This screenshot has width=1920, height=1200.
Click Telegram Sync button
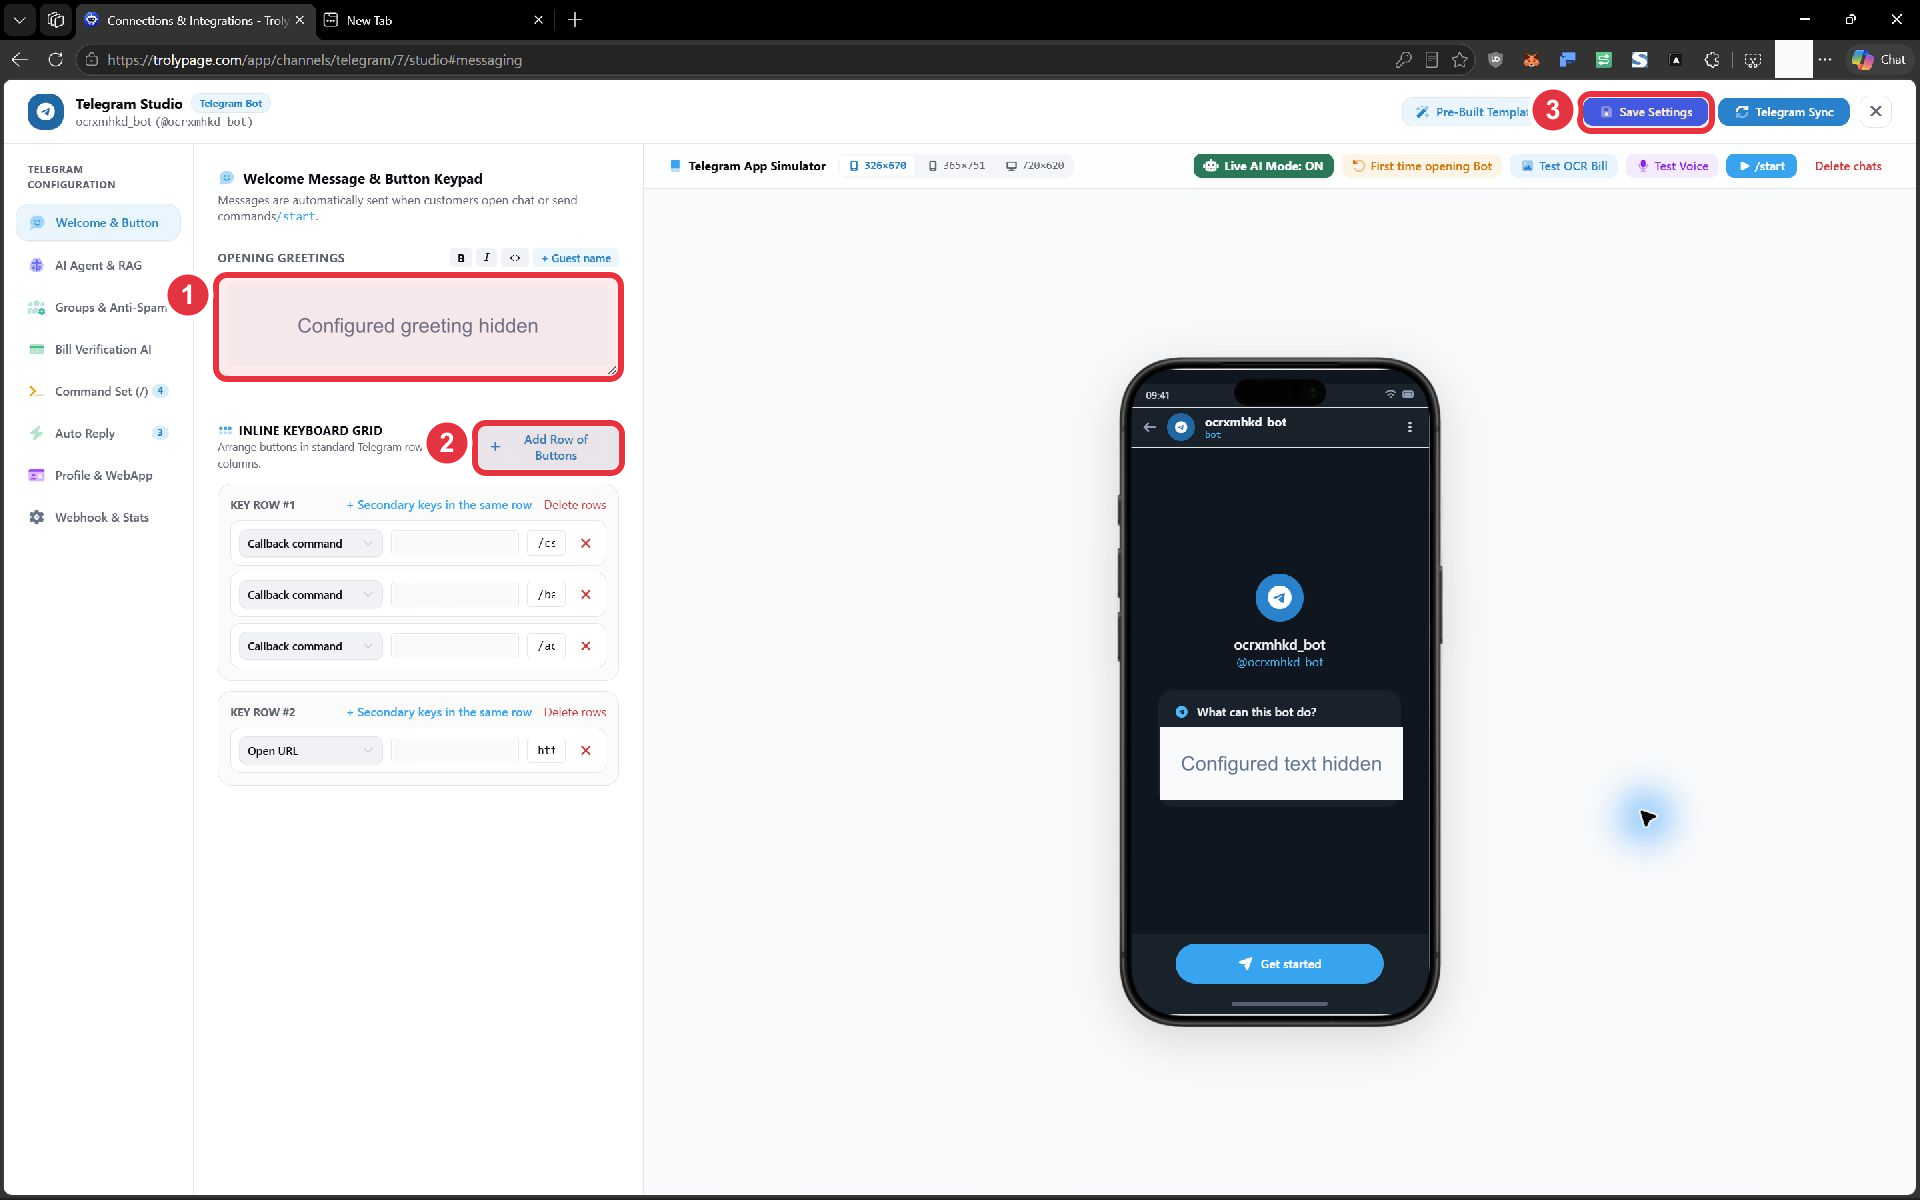[1784, 112]
